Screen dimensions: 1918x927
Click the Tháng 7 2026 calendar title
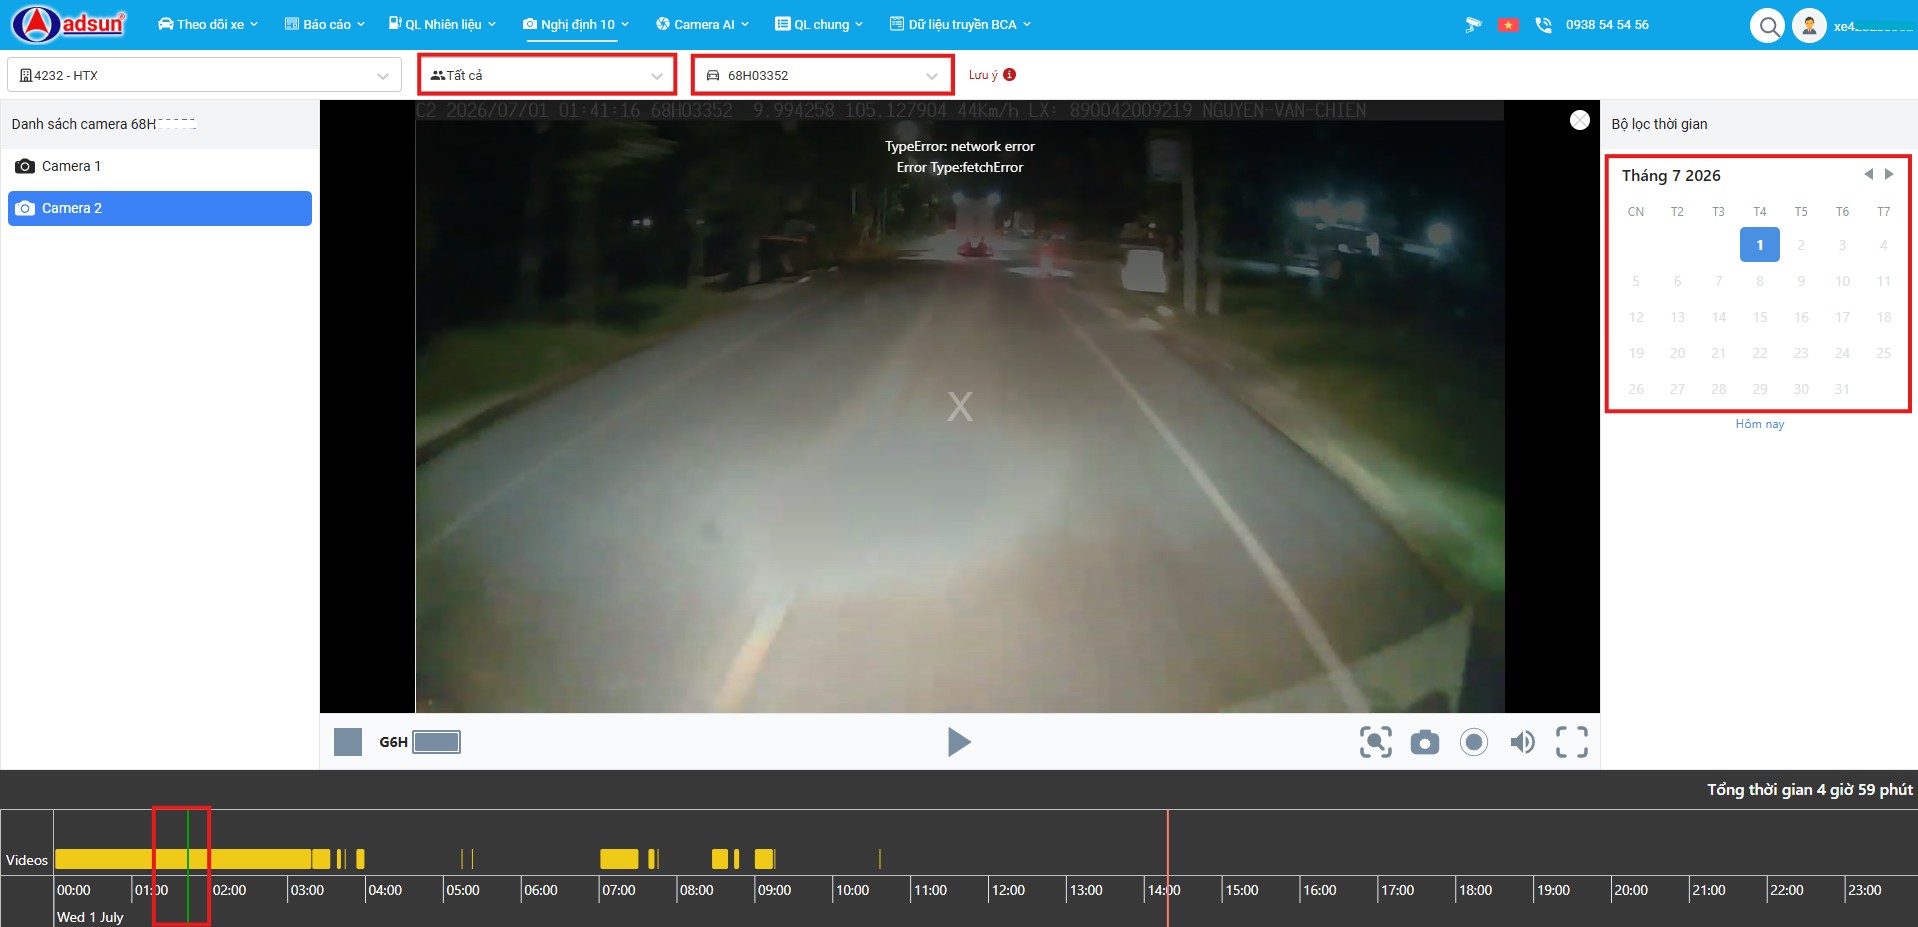(1671, 175)
